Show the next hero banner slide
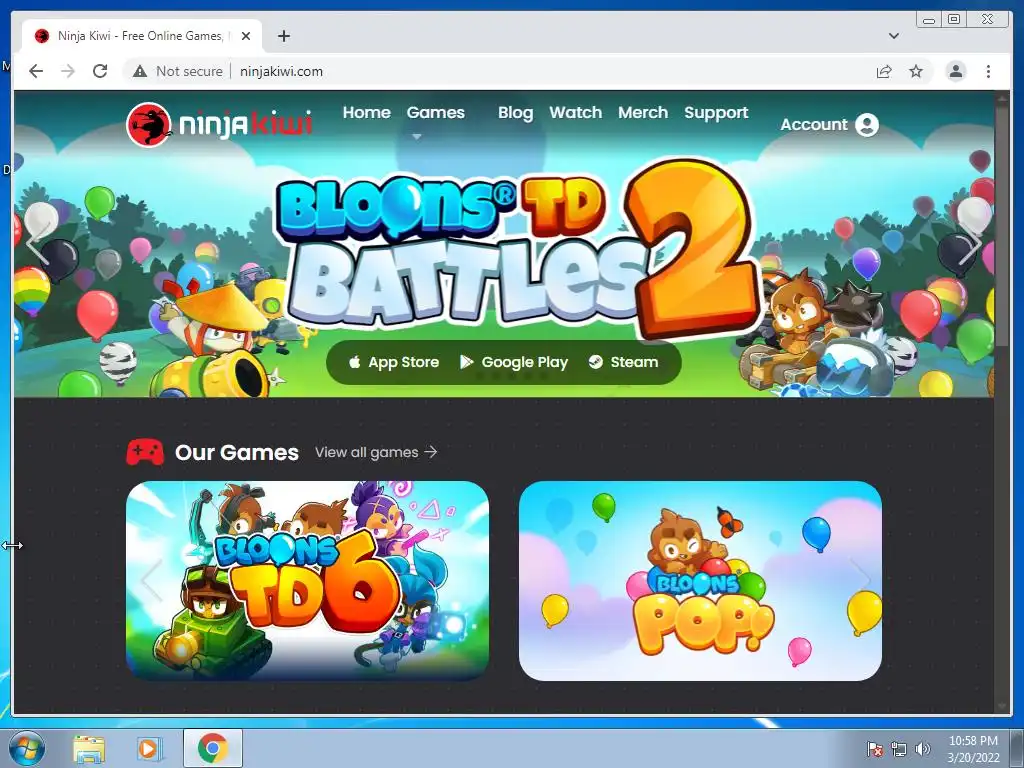The height and width of the screenshot is (768, 1024). (969, 244)
